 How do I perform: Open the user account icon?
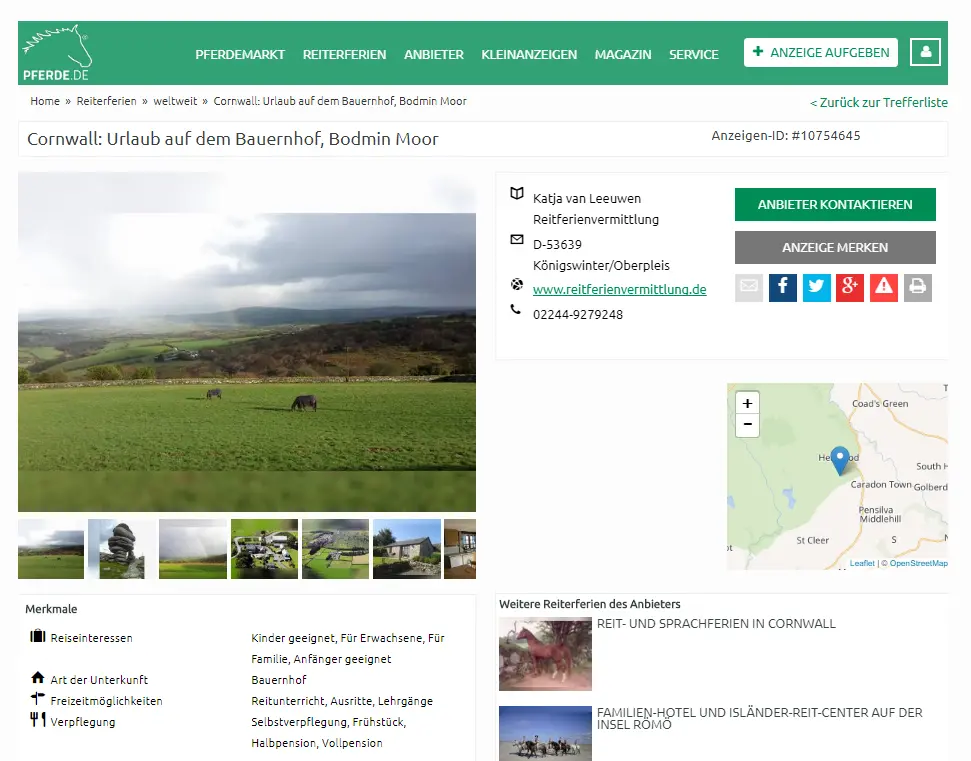point(925,52)
